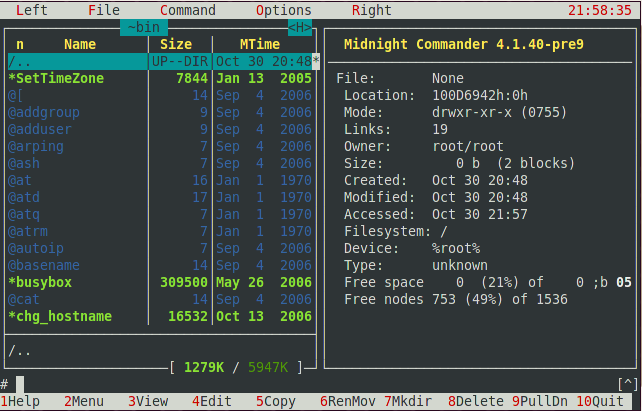
Task: Click the Type value unknown
Action: 460,265
